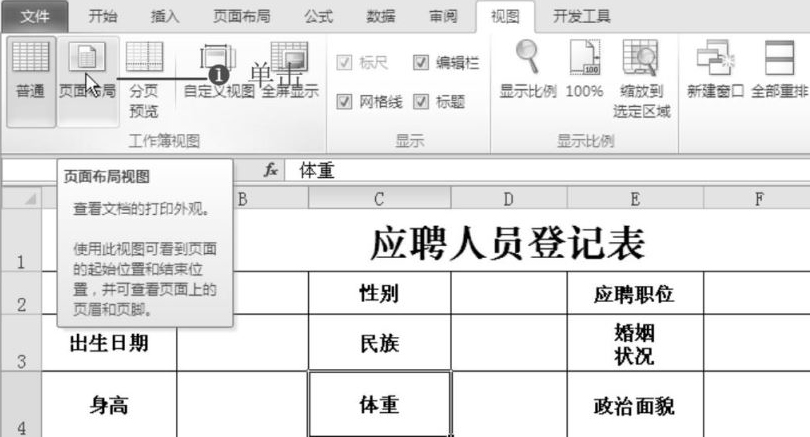Image resolution: width=810 pixels, height=437 pixels.
Task: Switch to Normal (普通) workbook view
Action: (30, 82)
